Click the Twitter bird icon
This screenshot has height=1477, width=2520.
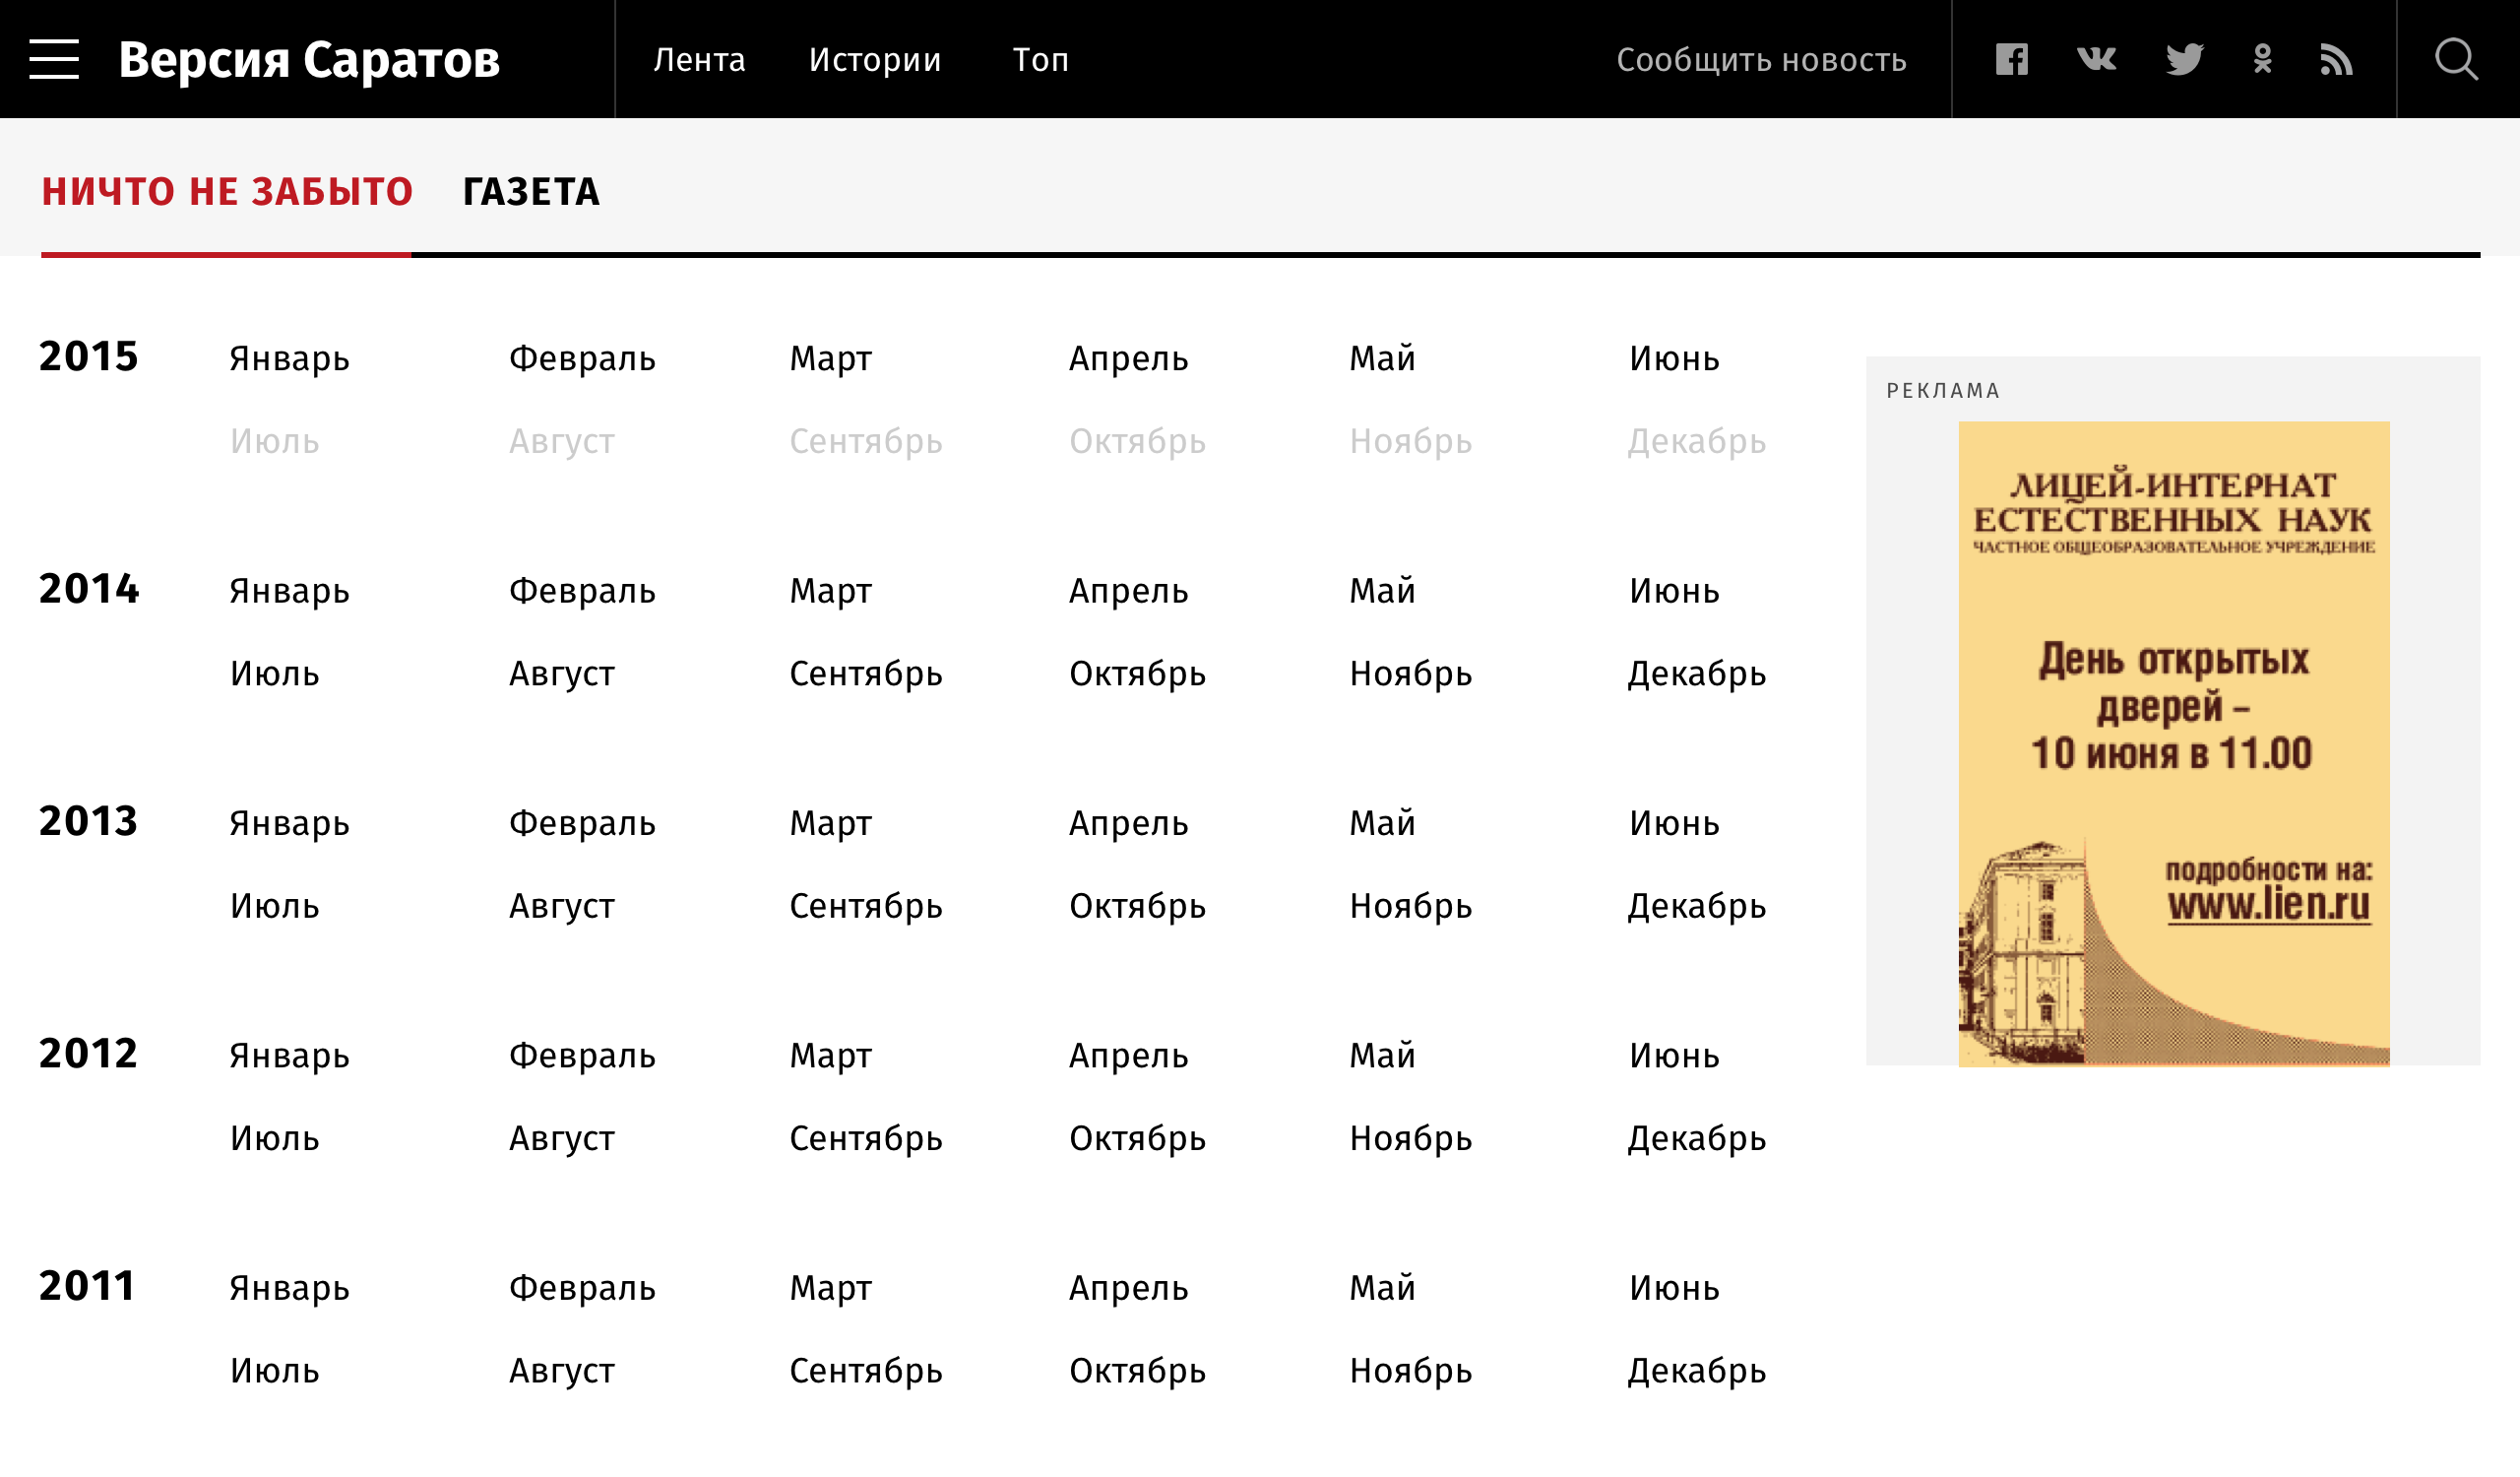(x=2184, y=59)
